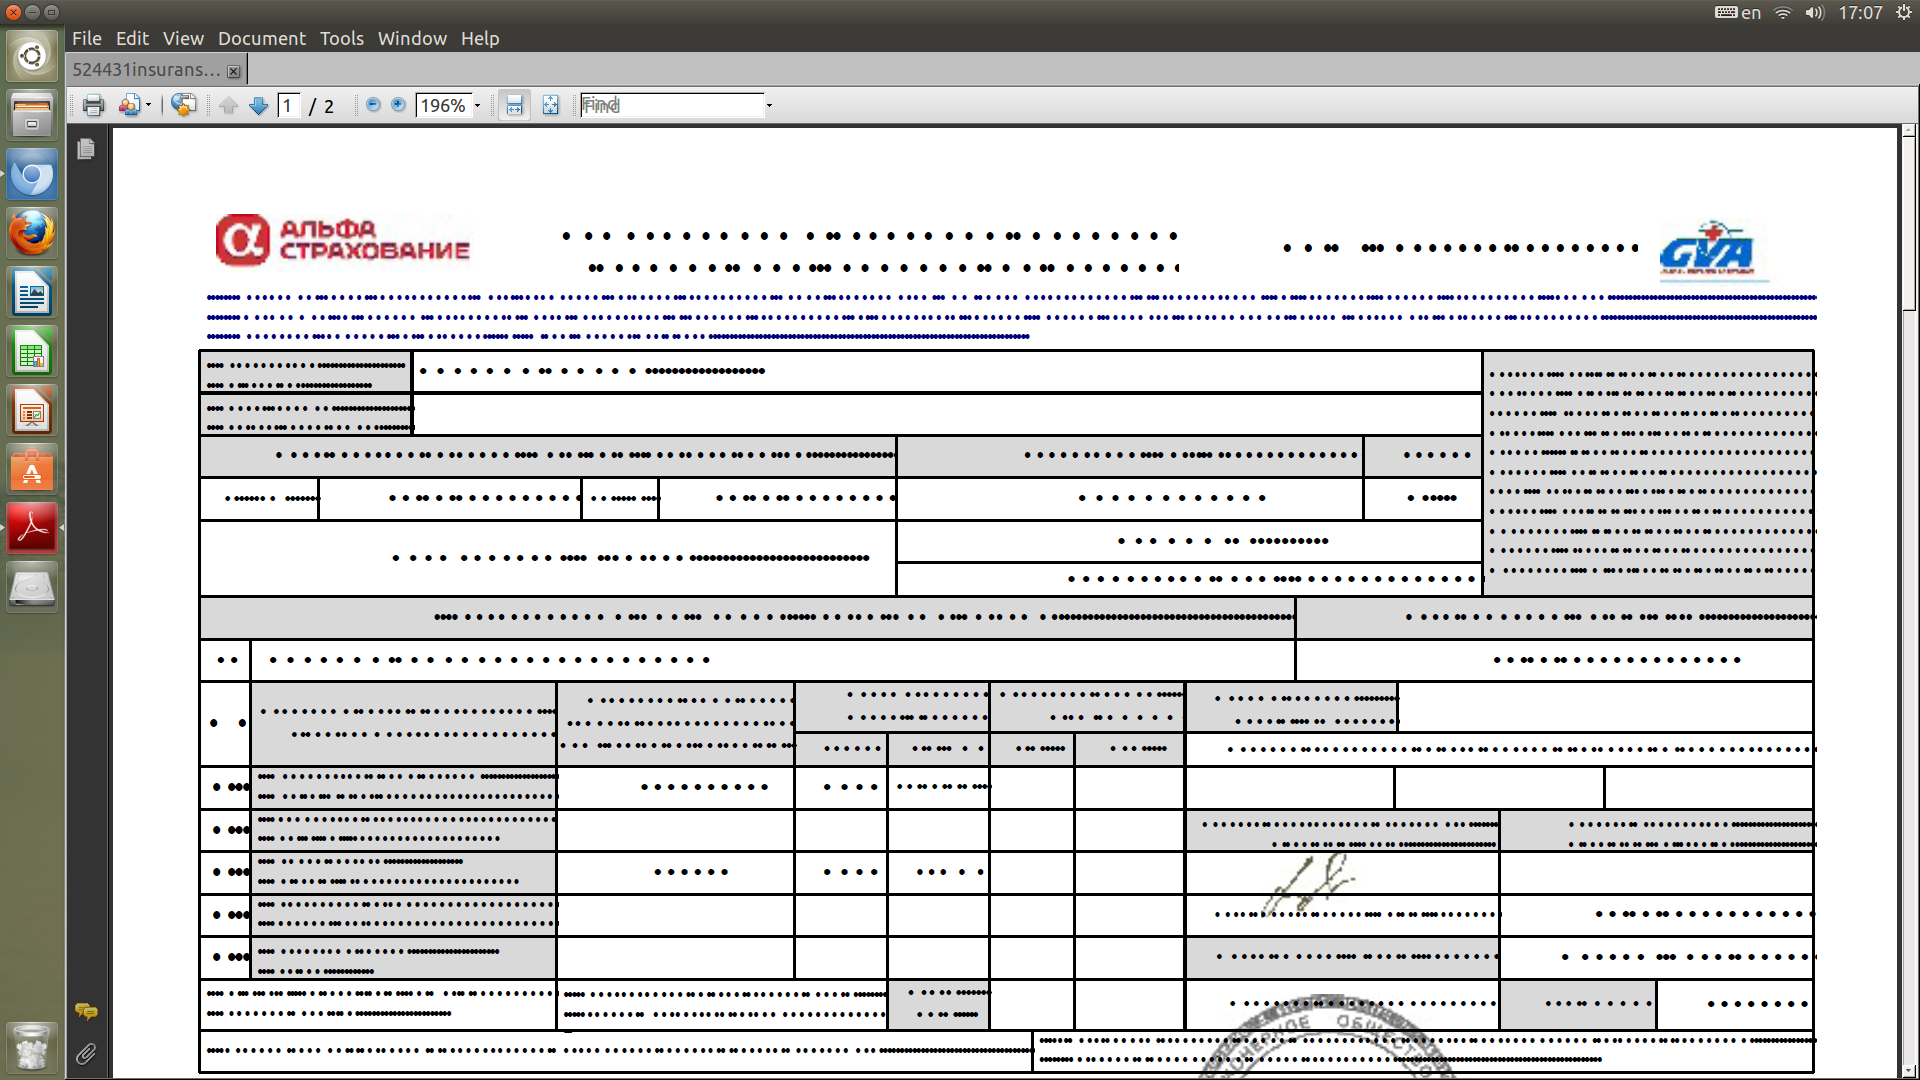Open LibreOffice Calc from the launcher
The image size is (1920, 1080).
(32, 352)
